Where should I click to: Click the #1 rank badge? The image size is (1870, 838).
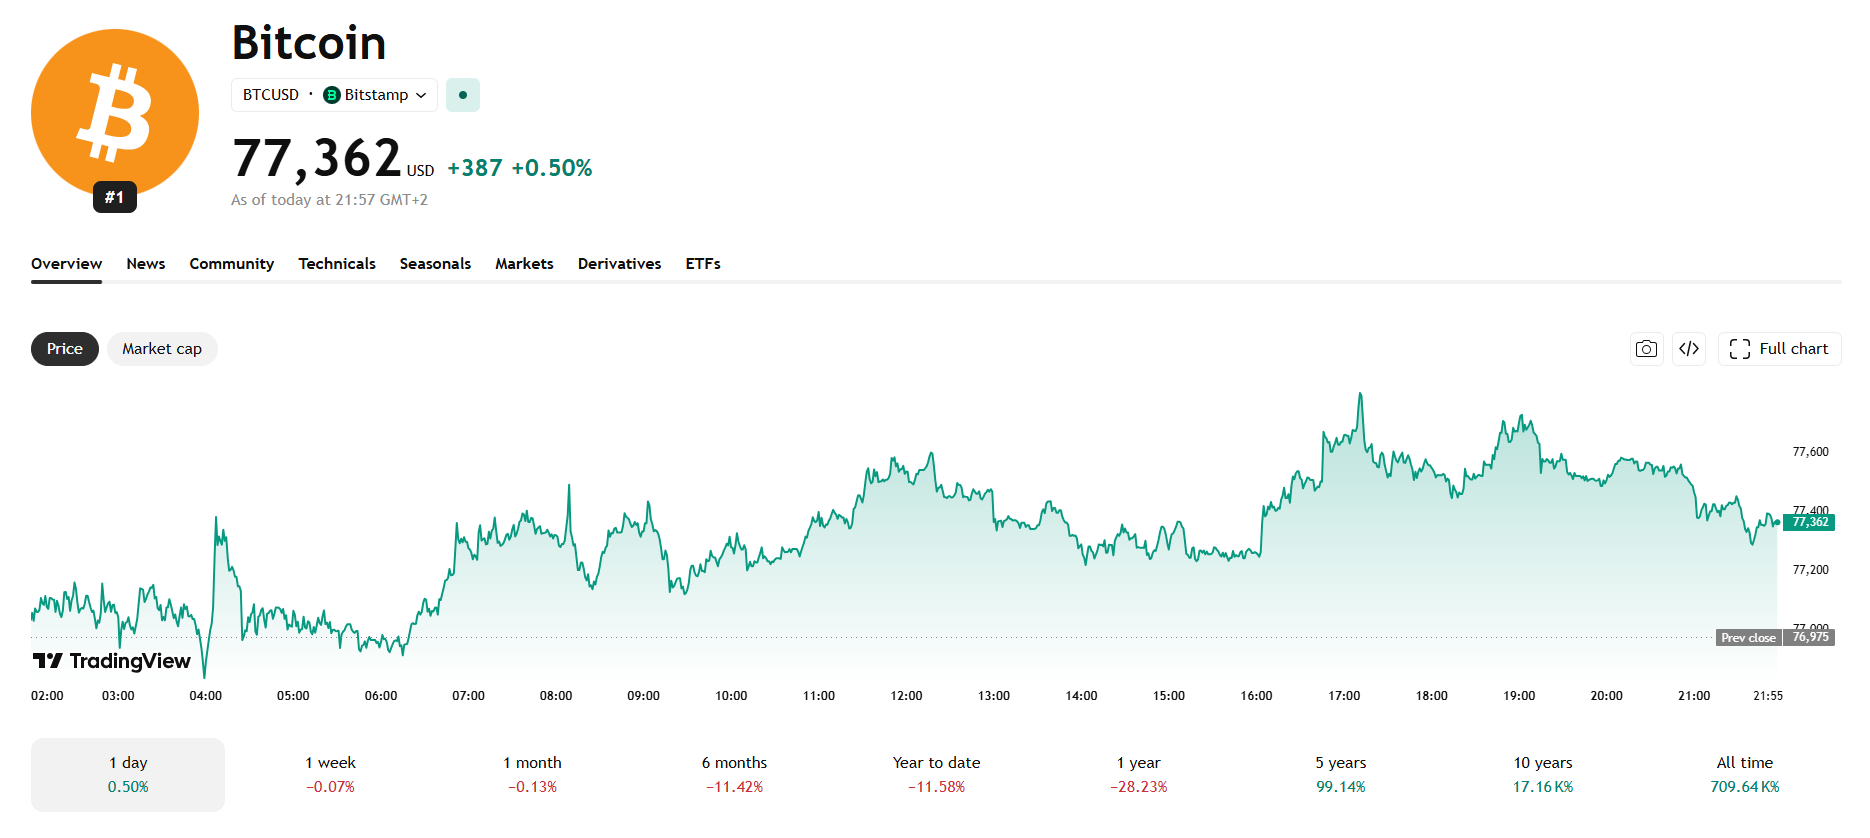[115, 197]
